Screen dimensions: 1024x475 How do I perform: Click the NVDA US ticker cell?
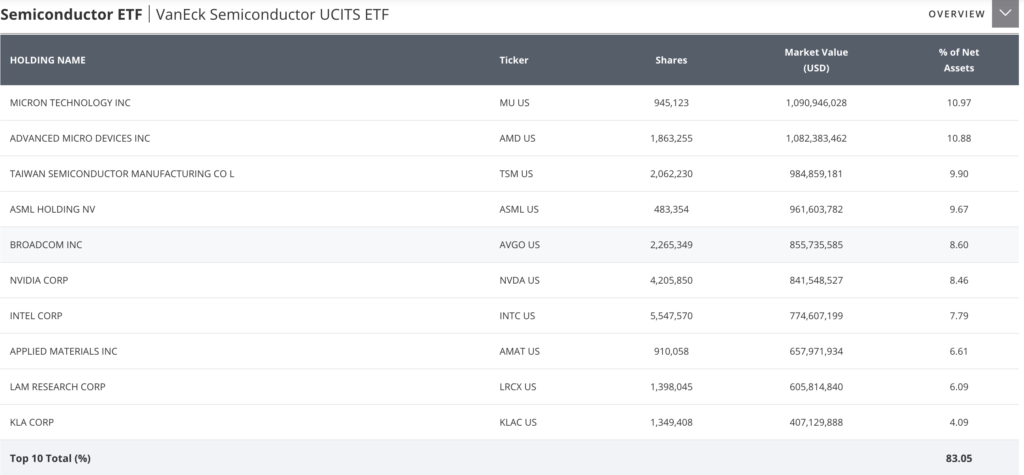[520, 280]
